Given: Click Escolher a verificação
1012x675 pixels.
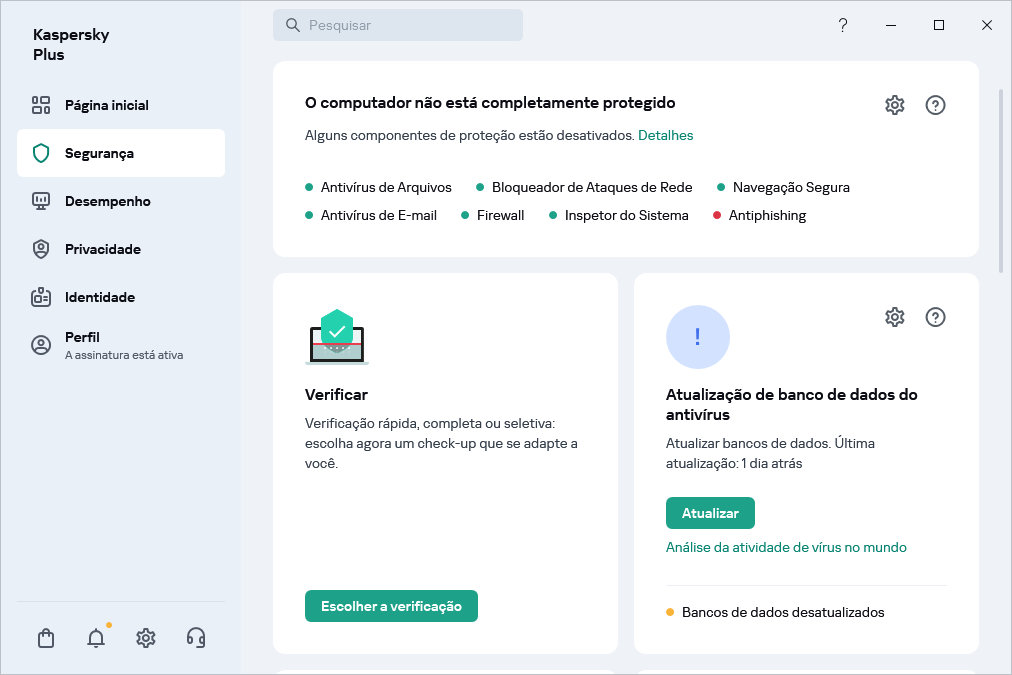Looking at the screenshot, I should 391,606.
